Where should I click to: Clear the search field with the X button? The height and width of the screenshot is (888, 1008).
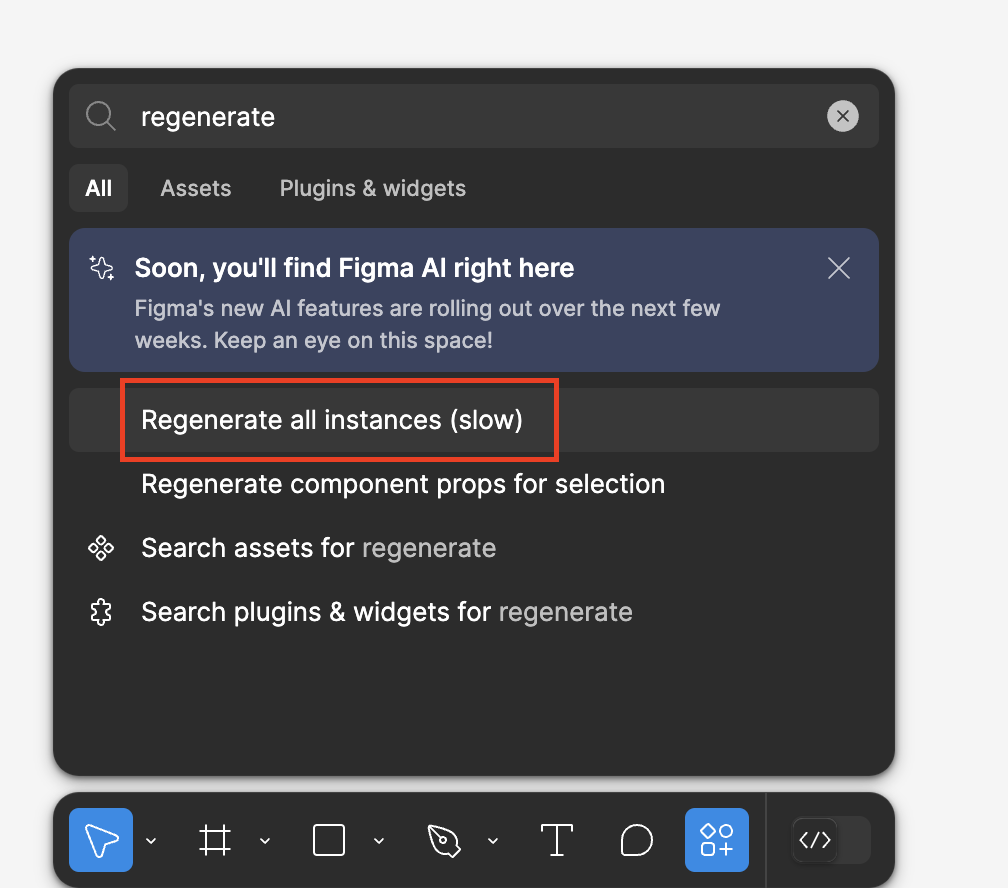click(843, 116)
